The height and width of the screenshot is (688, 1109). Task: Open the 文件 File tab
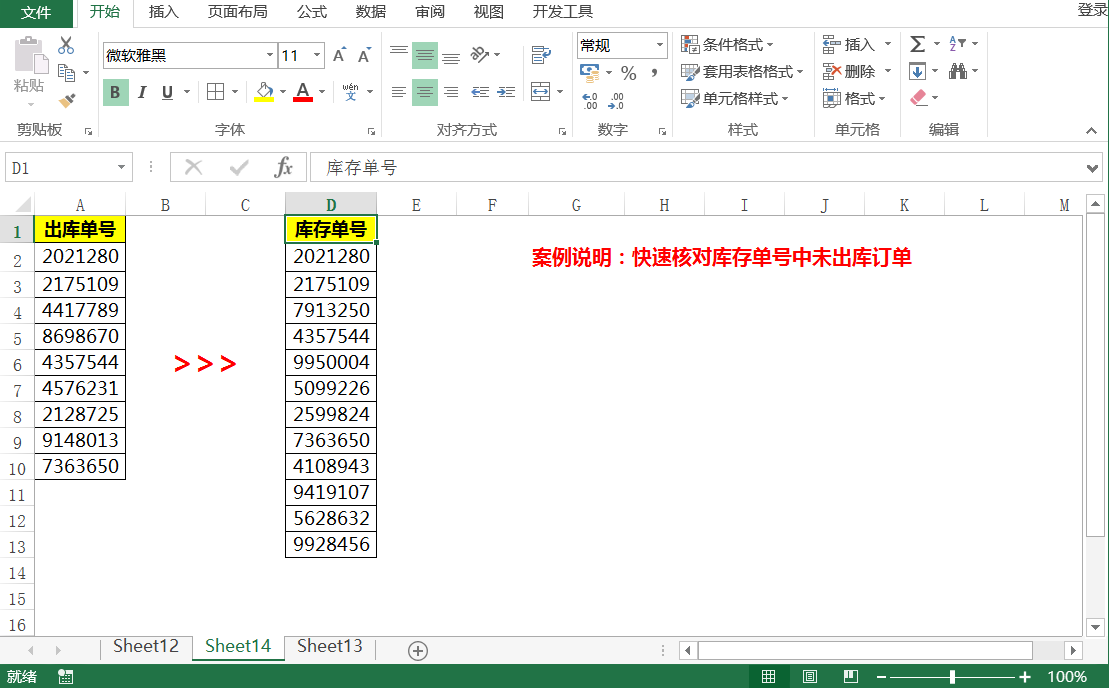coord(36,13)
